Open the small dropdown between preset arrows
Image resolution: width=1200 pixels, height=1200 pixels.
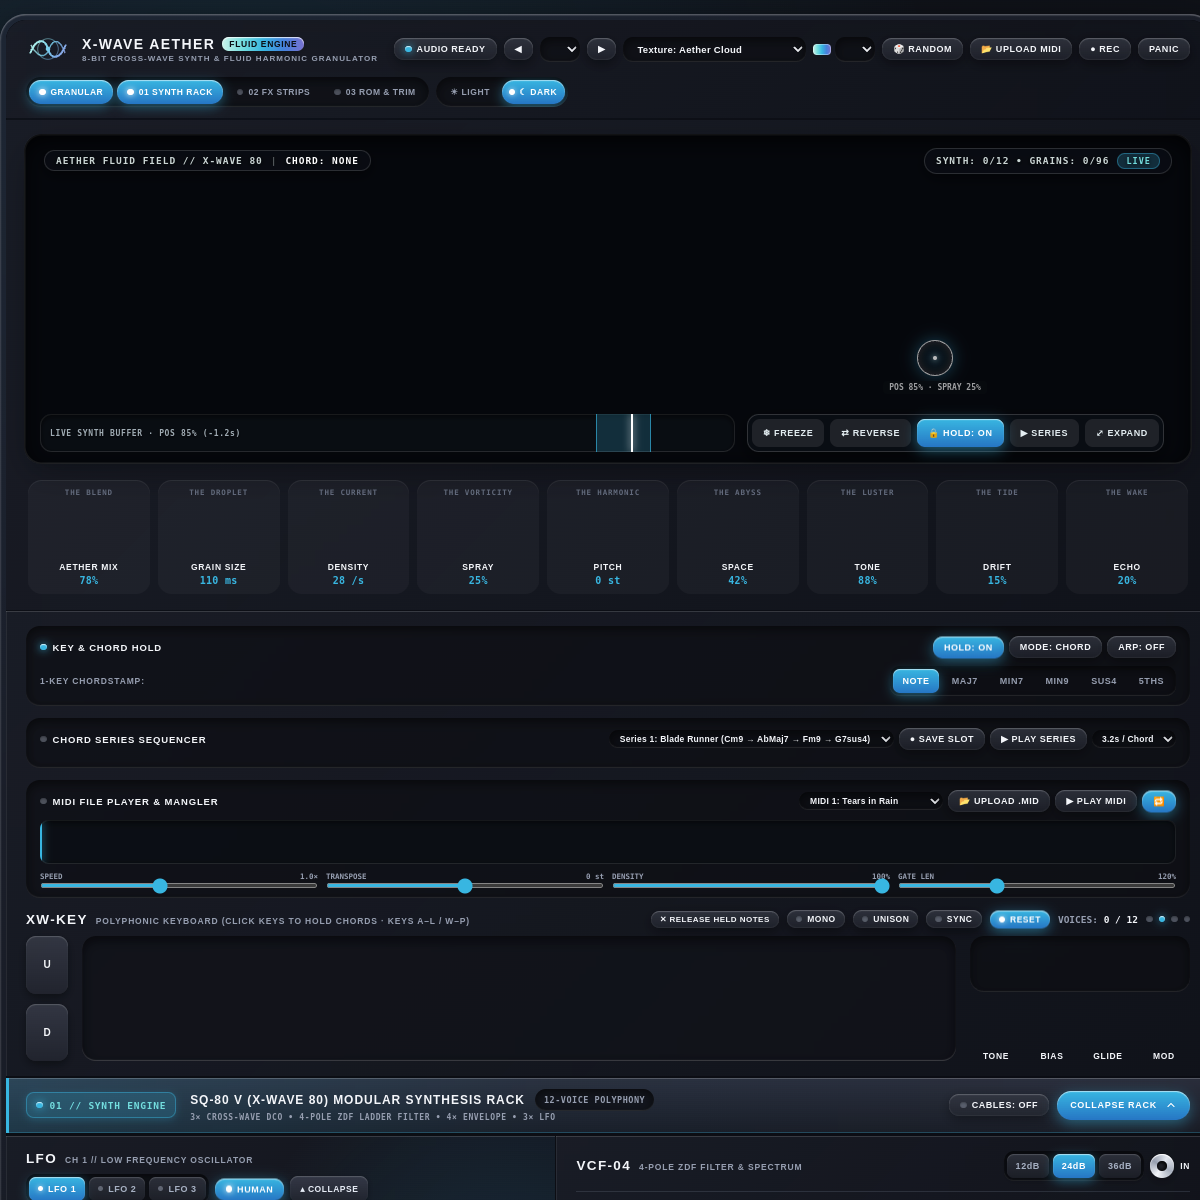560,49
